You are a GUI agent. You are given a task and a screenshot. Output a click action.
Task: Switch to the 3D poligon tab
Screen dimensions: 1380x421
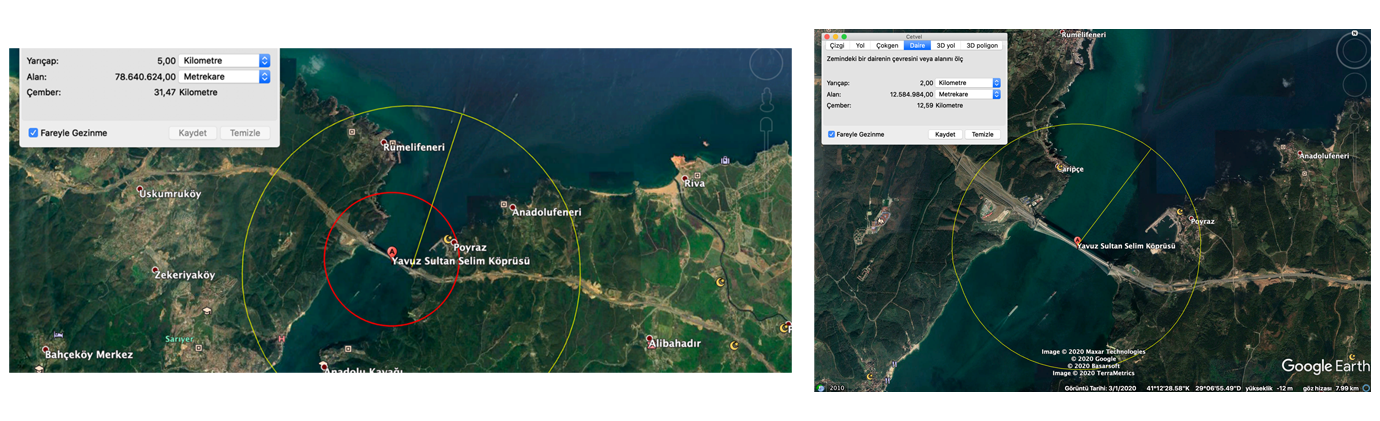(x=982, y=45)
